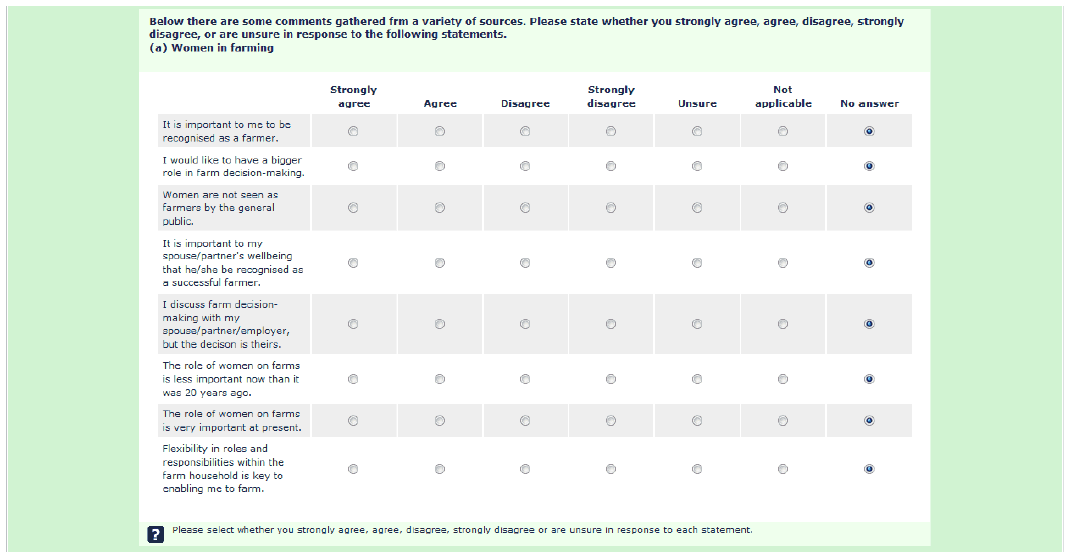Pick Disagree for flexibility in roles statement

[x=525, y=469]
